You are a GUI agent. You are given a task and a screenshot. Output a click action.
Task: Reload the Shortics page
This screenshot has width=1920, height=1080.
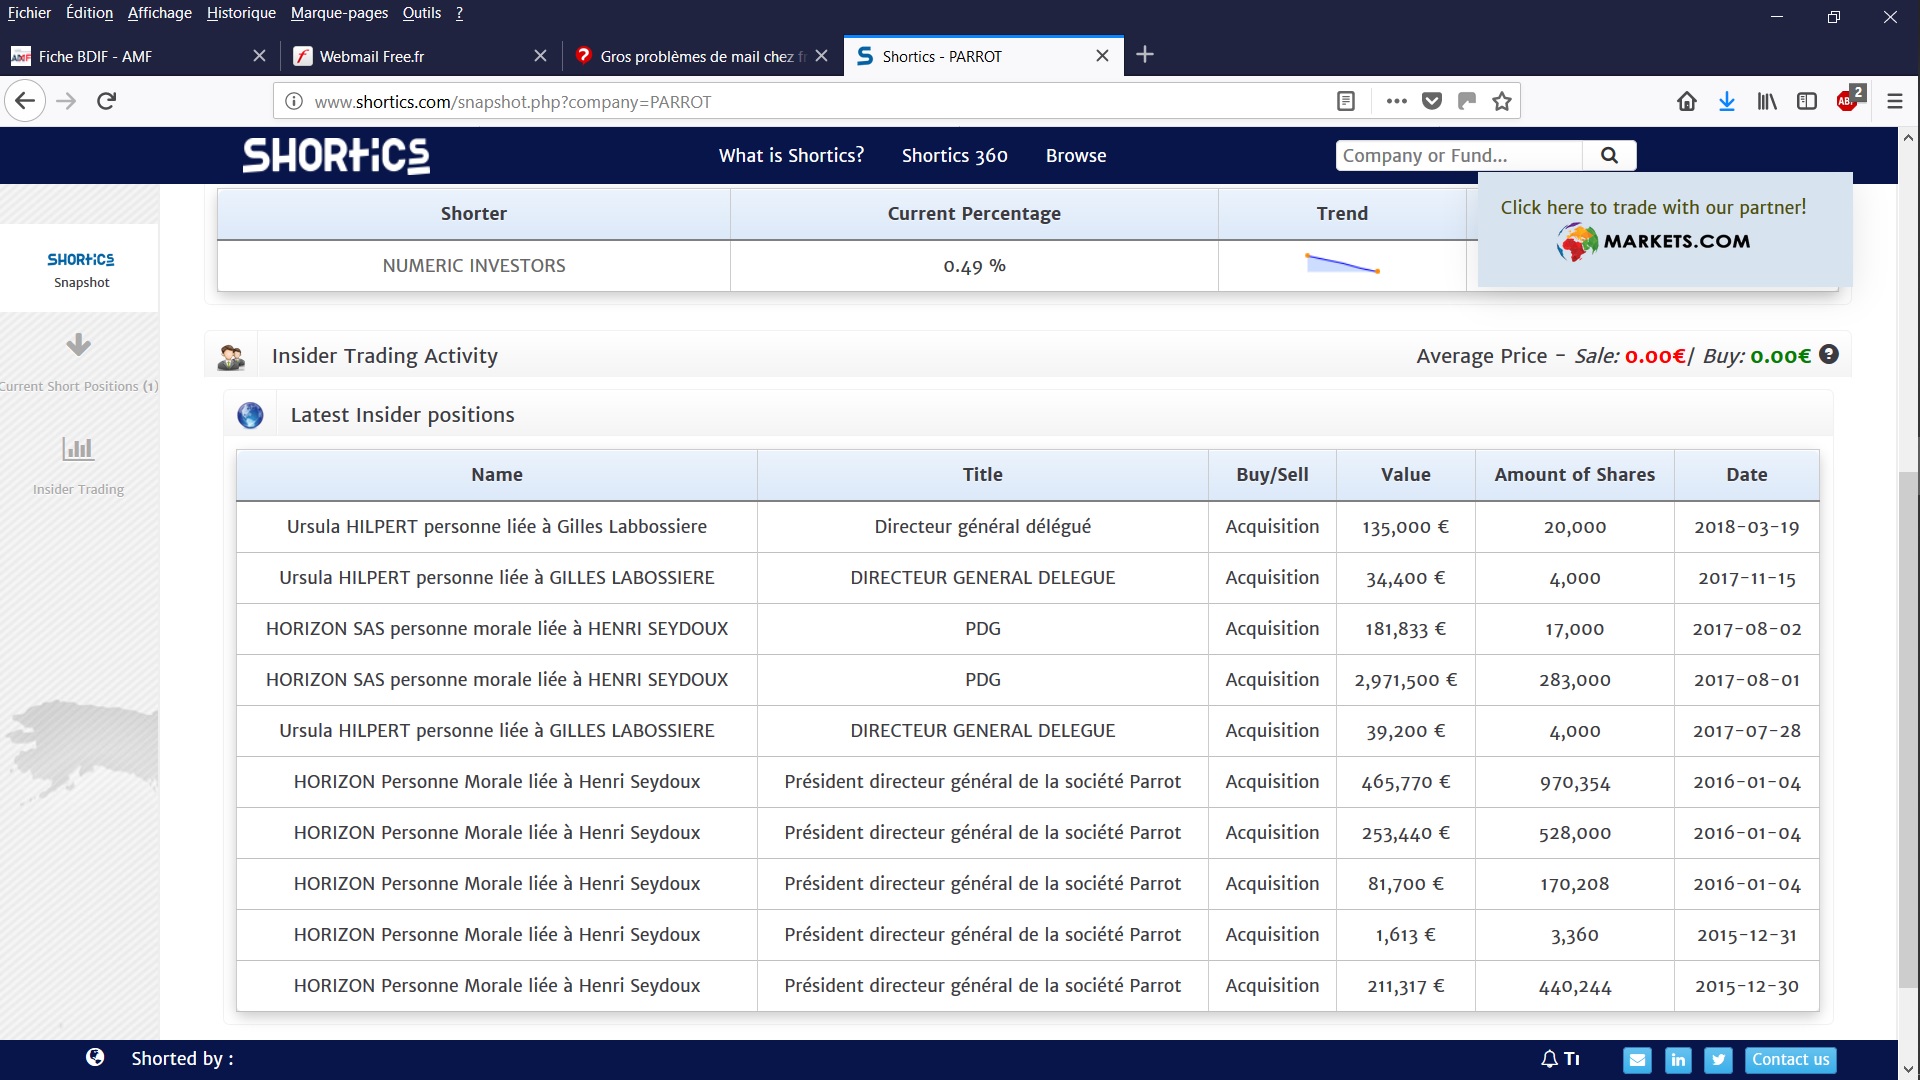click(107, 101)
